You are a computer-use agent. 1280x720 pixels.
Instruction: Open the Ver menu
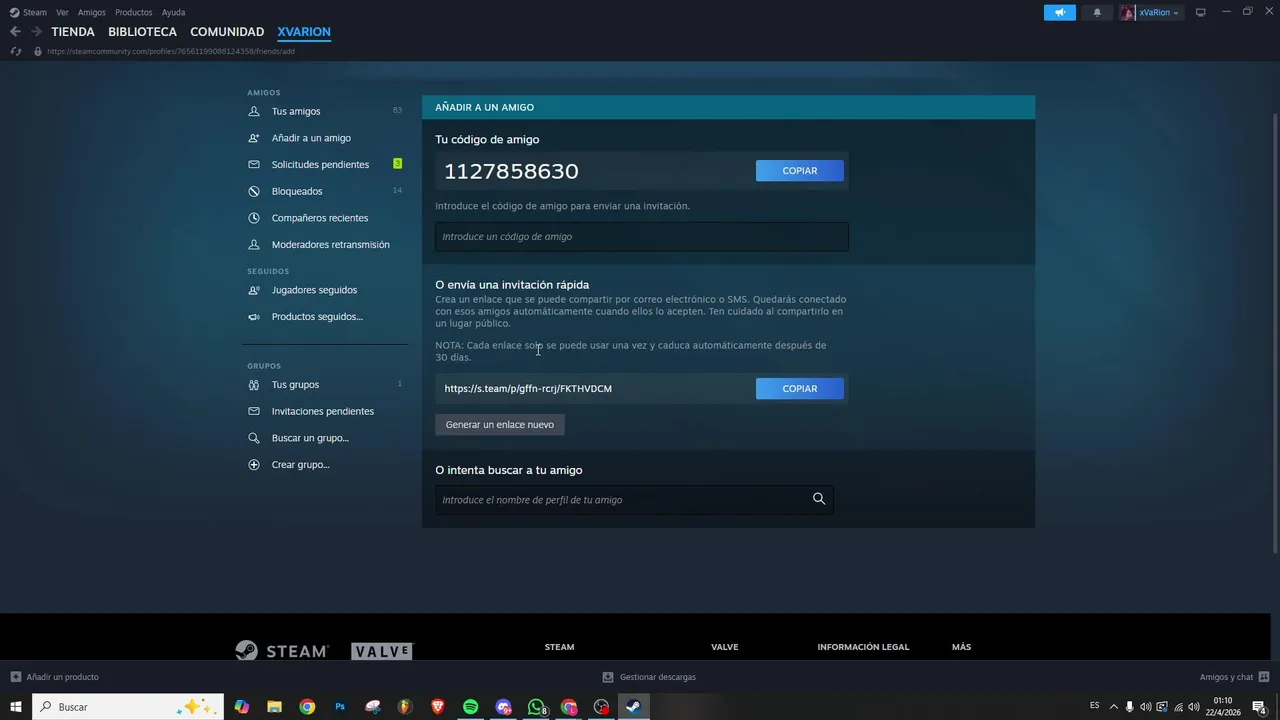pos(62,12)
